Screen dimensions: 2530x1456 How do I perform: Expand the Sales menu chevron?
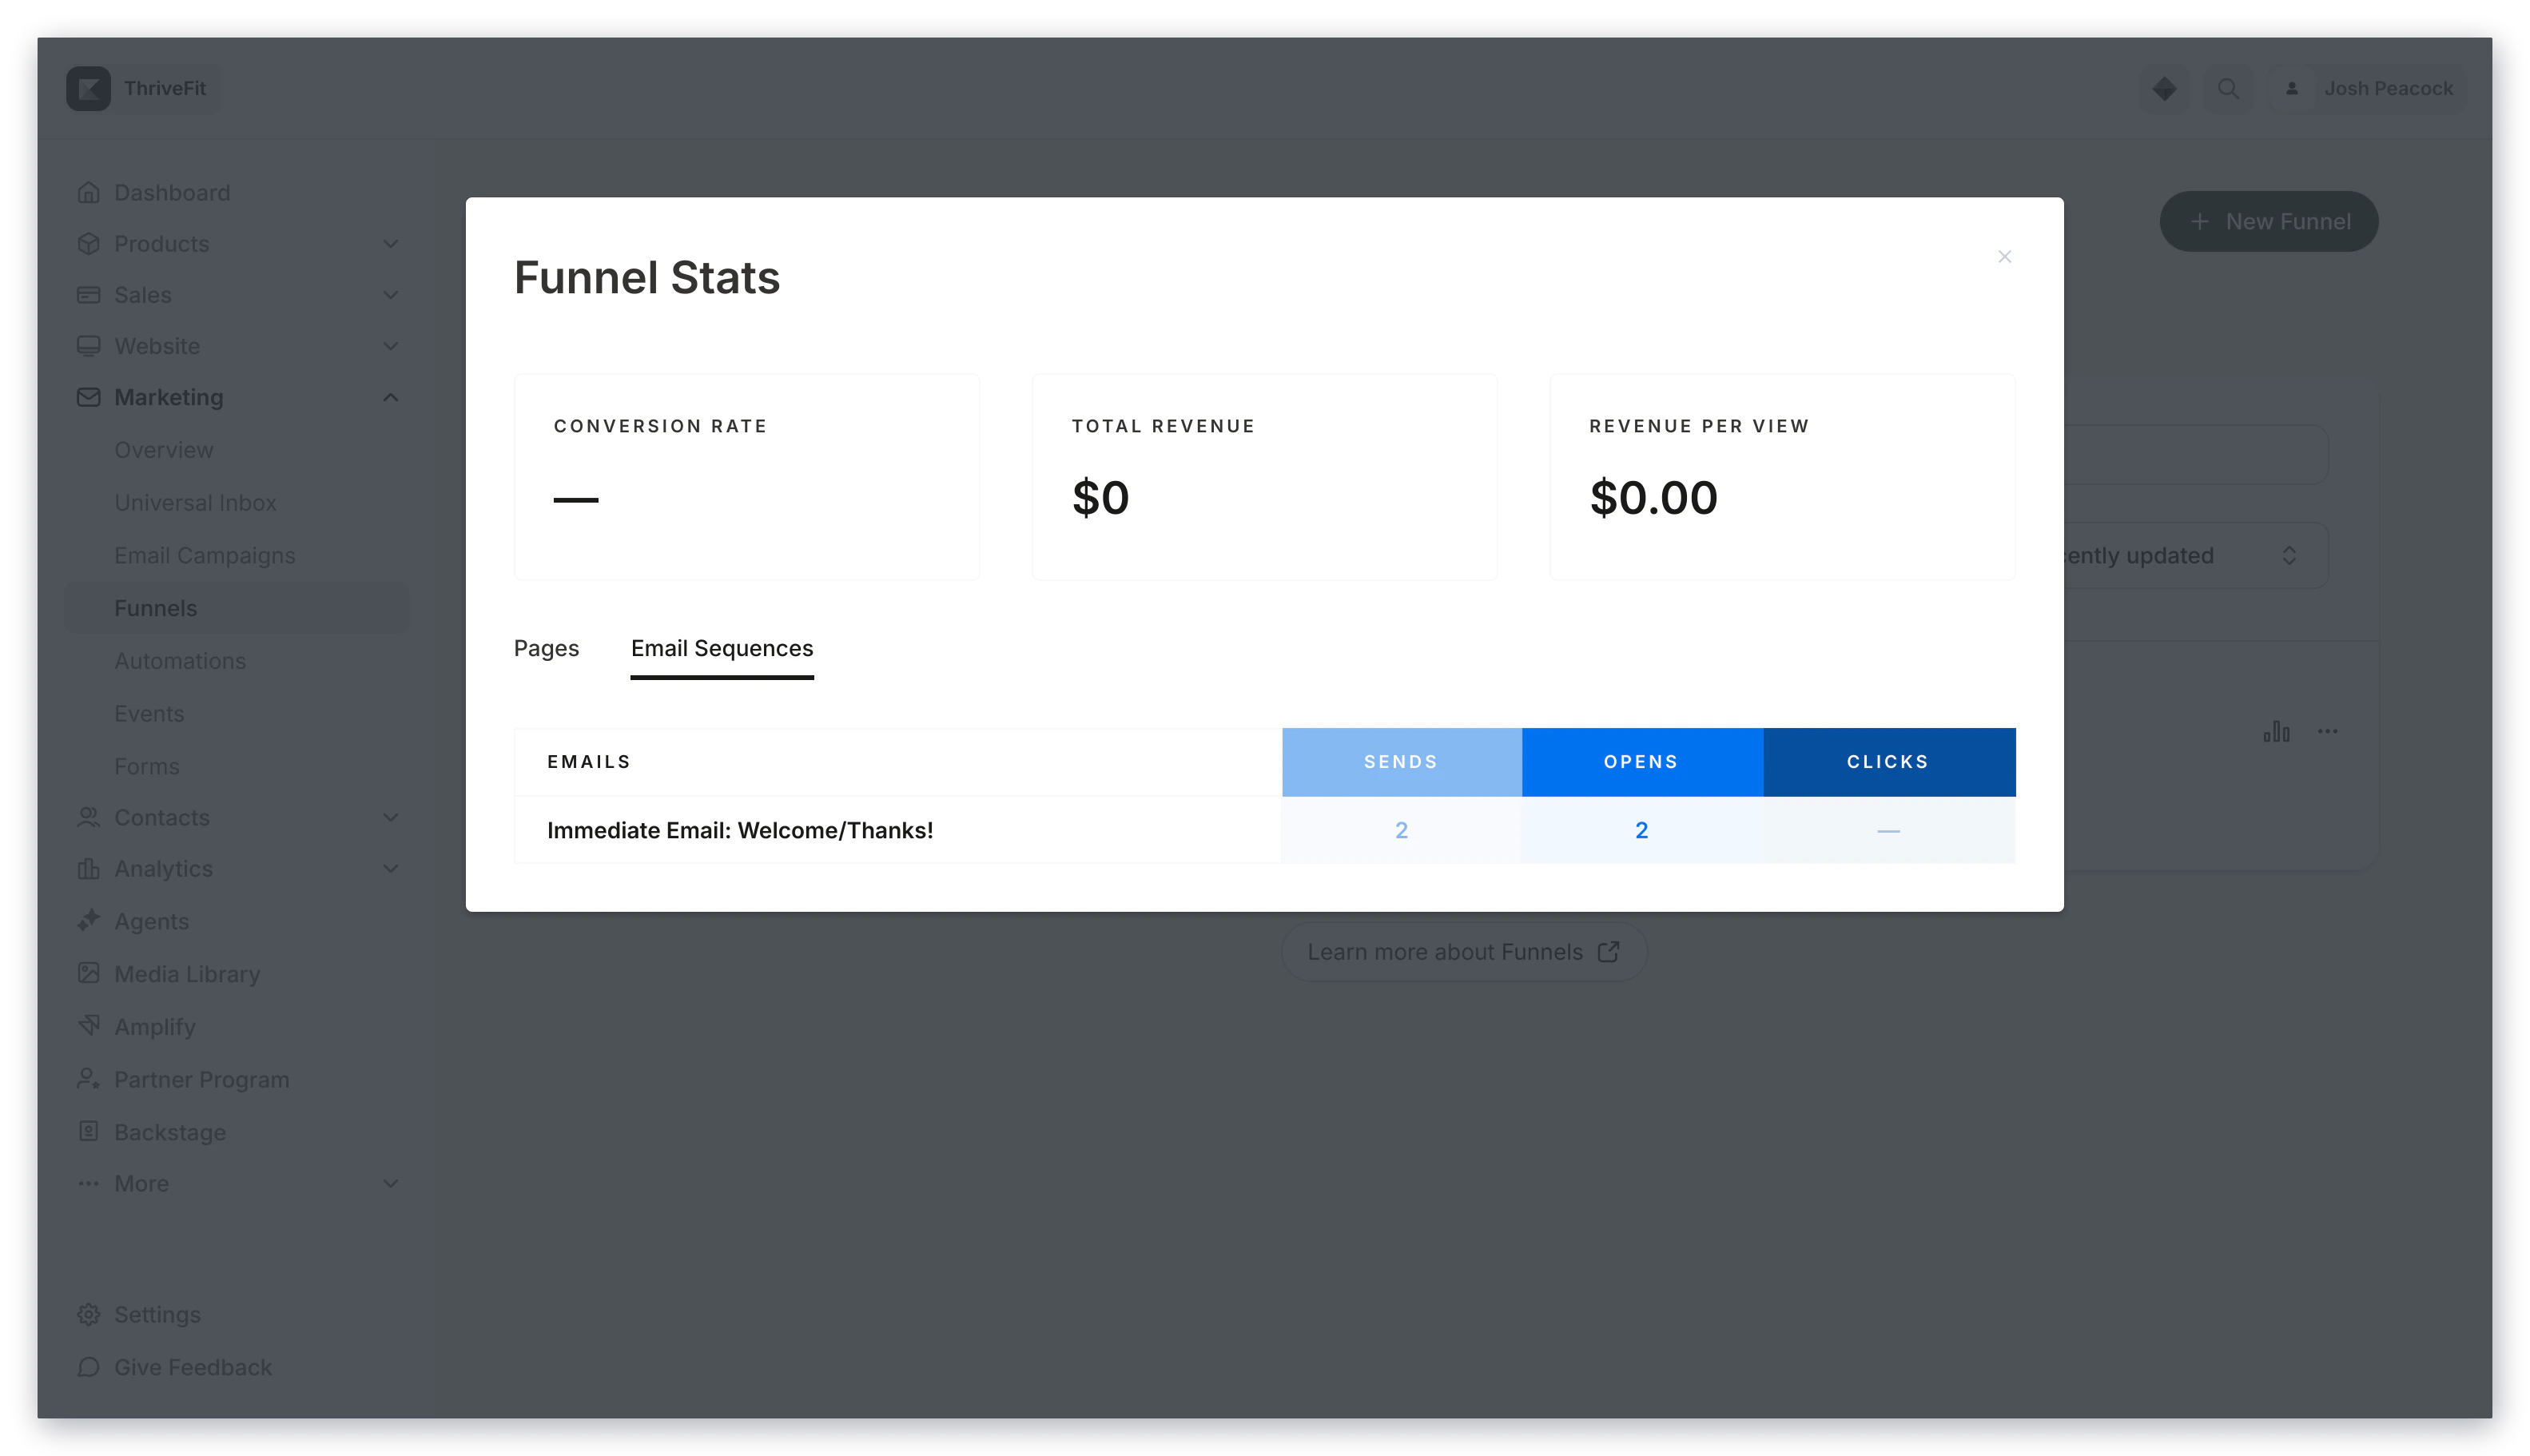(x=391, y=294)
